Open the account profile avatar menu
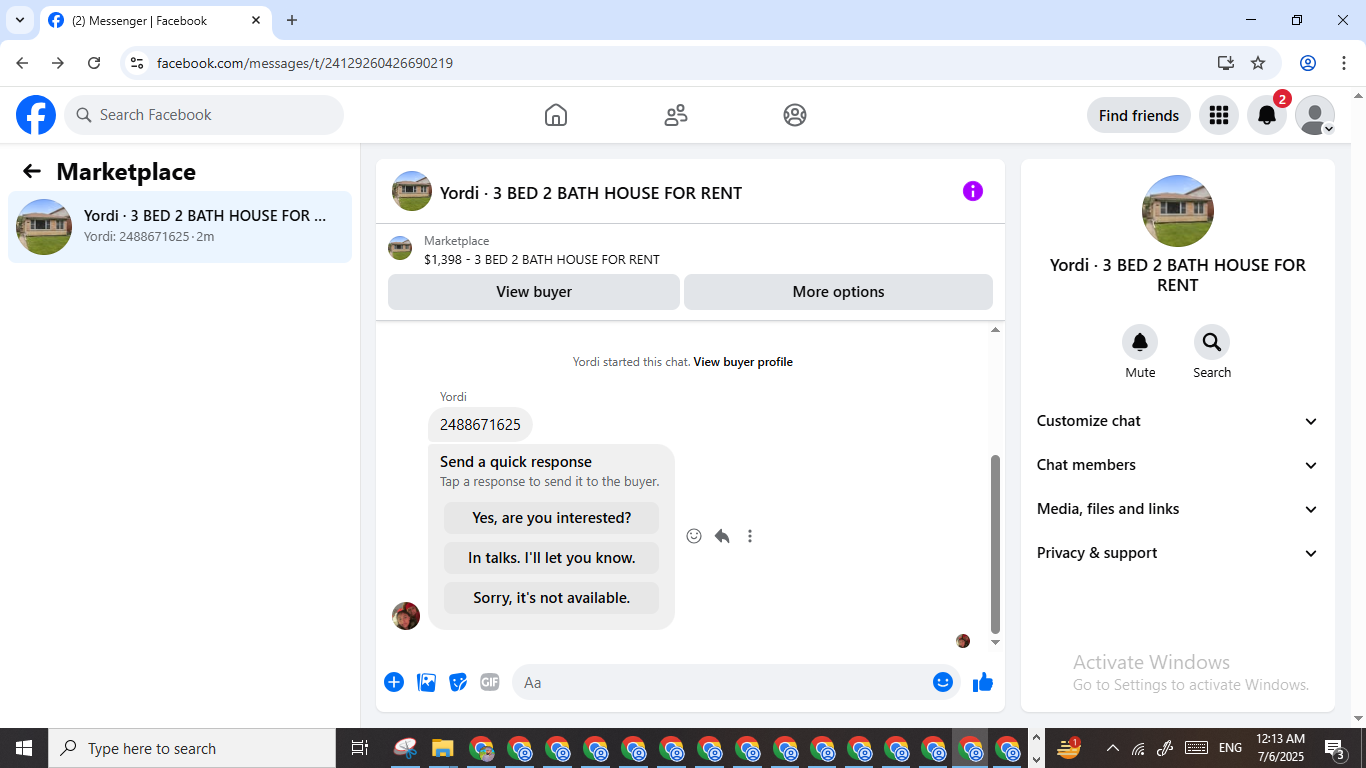The height and width of the screenshot is (768, 1366). coord(1314,115)
